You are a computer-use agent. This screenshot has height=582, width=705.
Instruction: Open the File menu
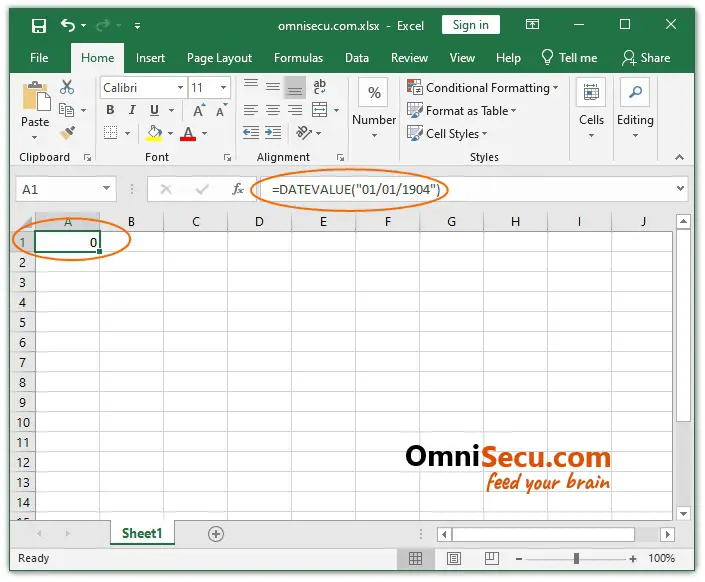click(39, 58)
